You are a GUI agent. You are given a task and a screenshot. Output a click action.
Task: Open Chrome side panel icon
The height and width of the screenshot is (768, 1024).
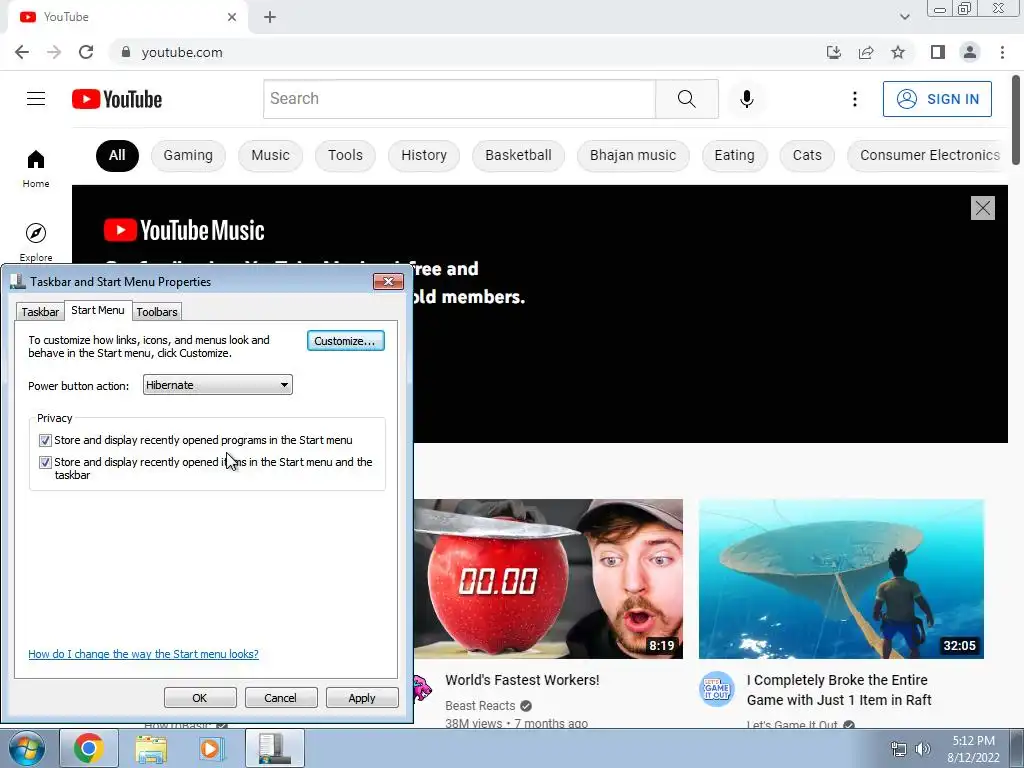click(x=938, y=52)
